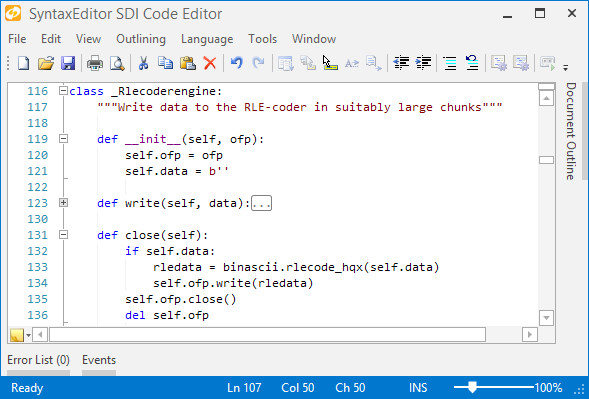Click the grayed document-with-arrow icon
This screenshot has width=589, height=399.
coord(374,63)
